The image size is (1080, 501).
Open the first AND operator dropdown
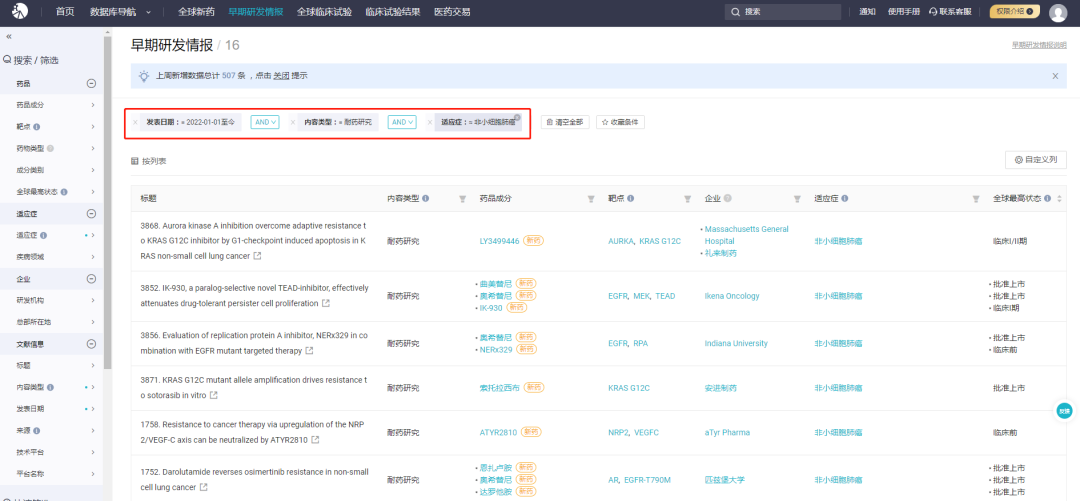pyautogui.click(x=265, y=122)
